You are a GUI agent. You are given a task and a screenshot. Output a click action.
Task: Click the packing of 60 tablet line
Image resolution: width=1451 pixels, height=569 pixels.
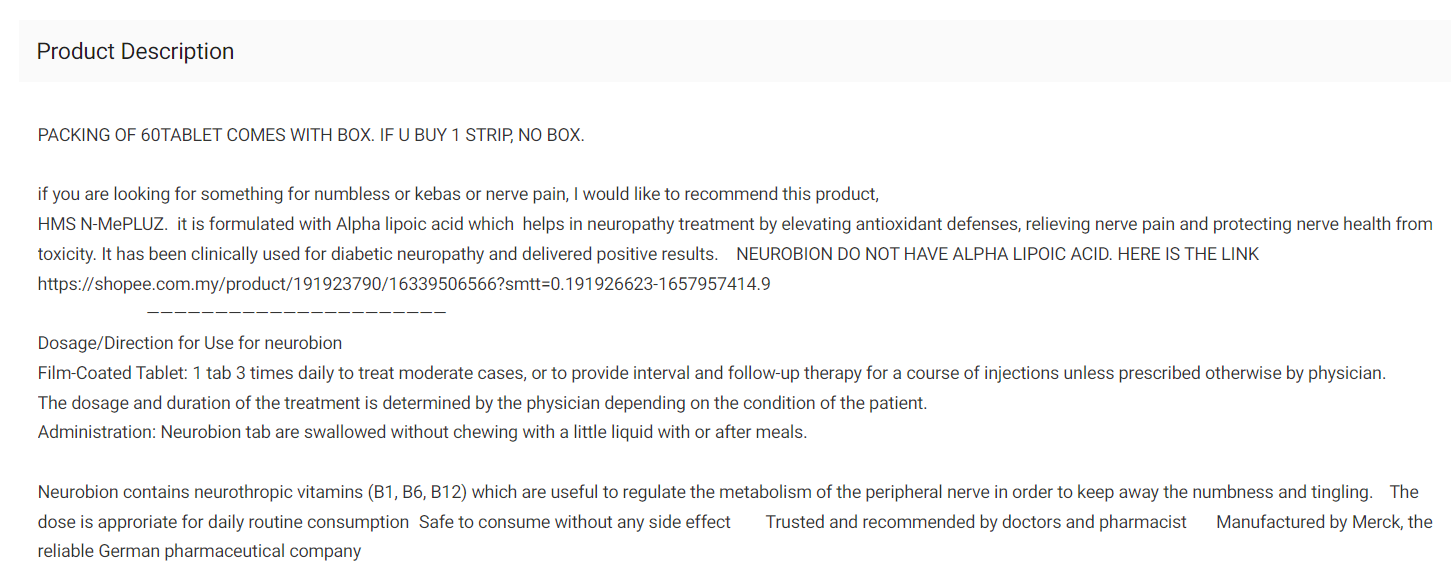pos(311,134)
